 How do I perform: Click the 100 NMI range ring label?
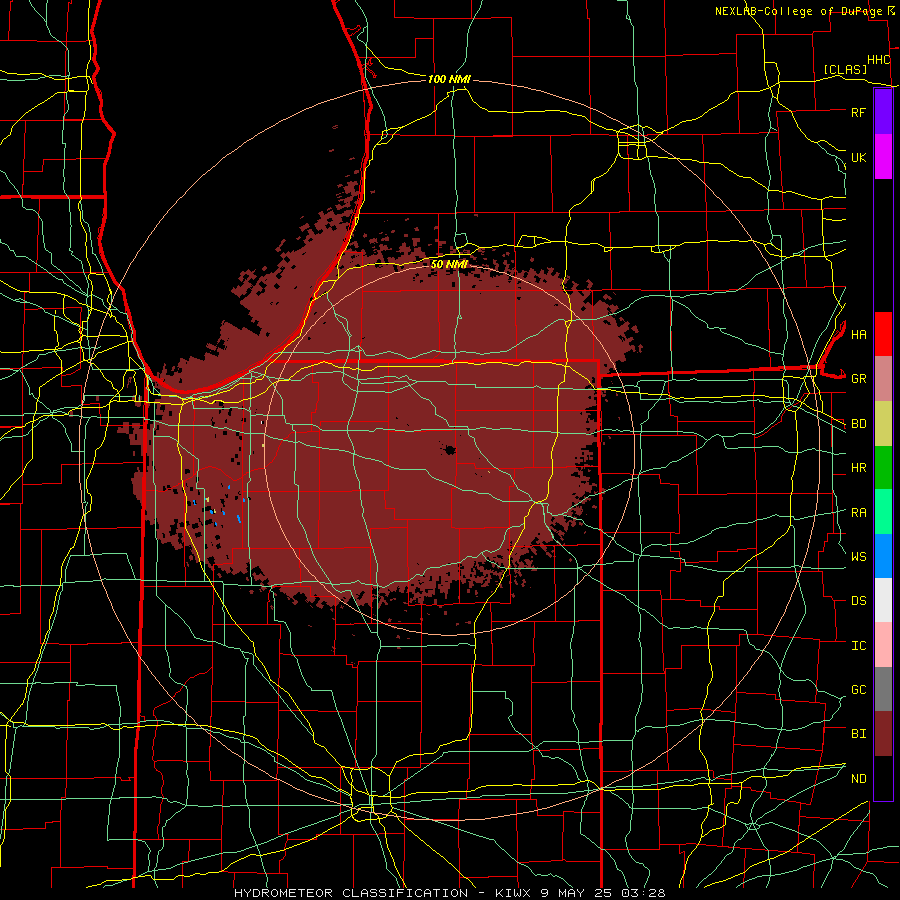449,79
